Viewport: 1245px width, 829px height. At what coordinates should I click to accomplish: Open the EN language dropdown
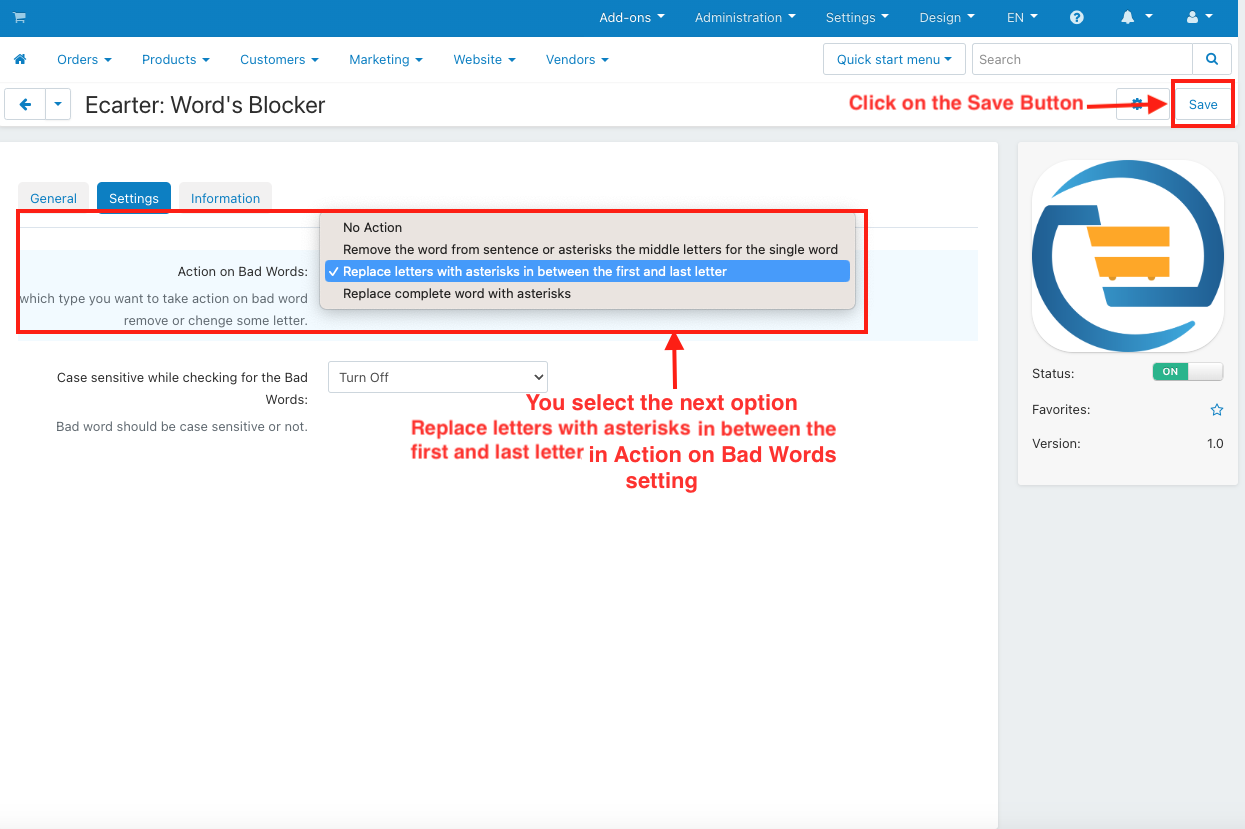(1022, 17)
